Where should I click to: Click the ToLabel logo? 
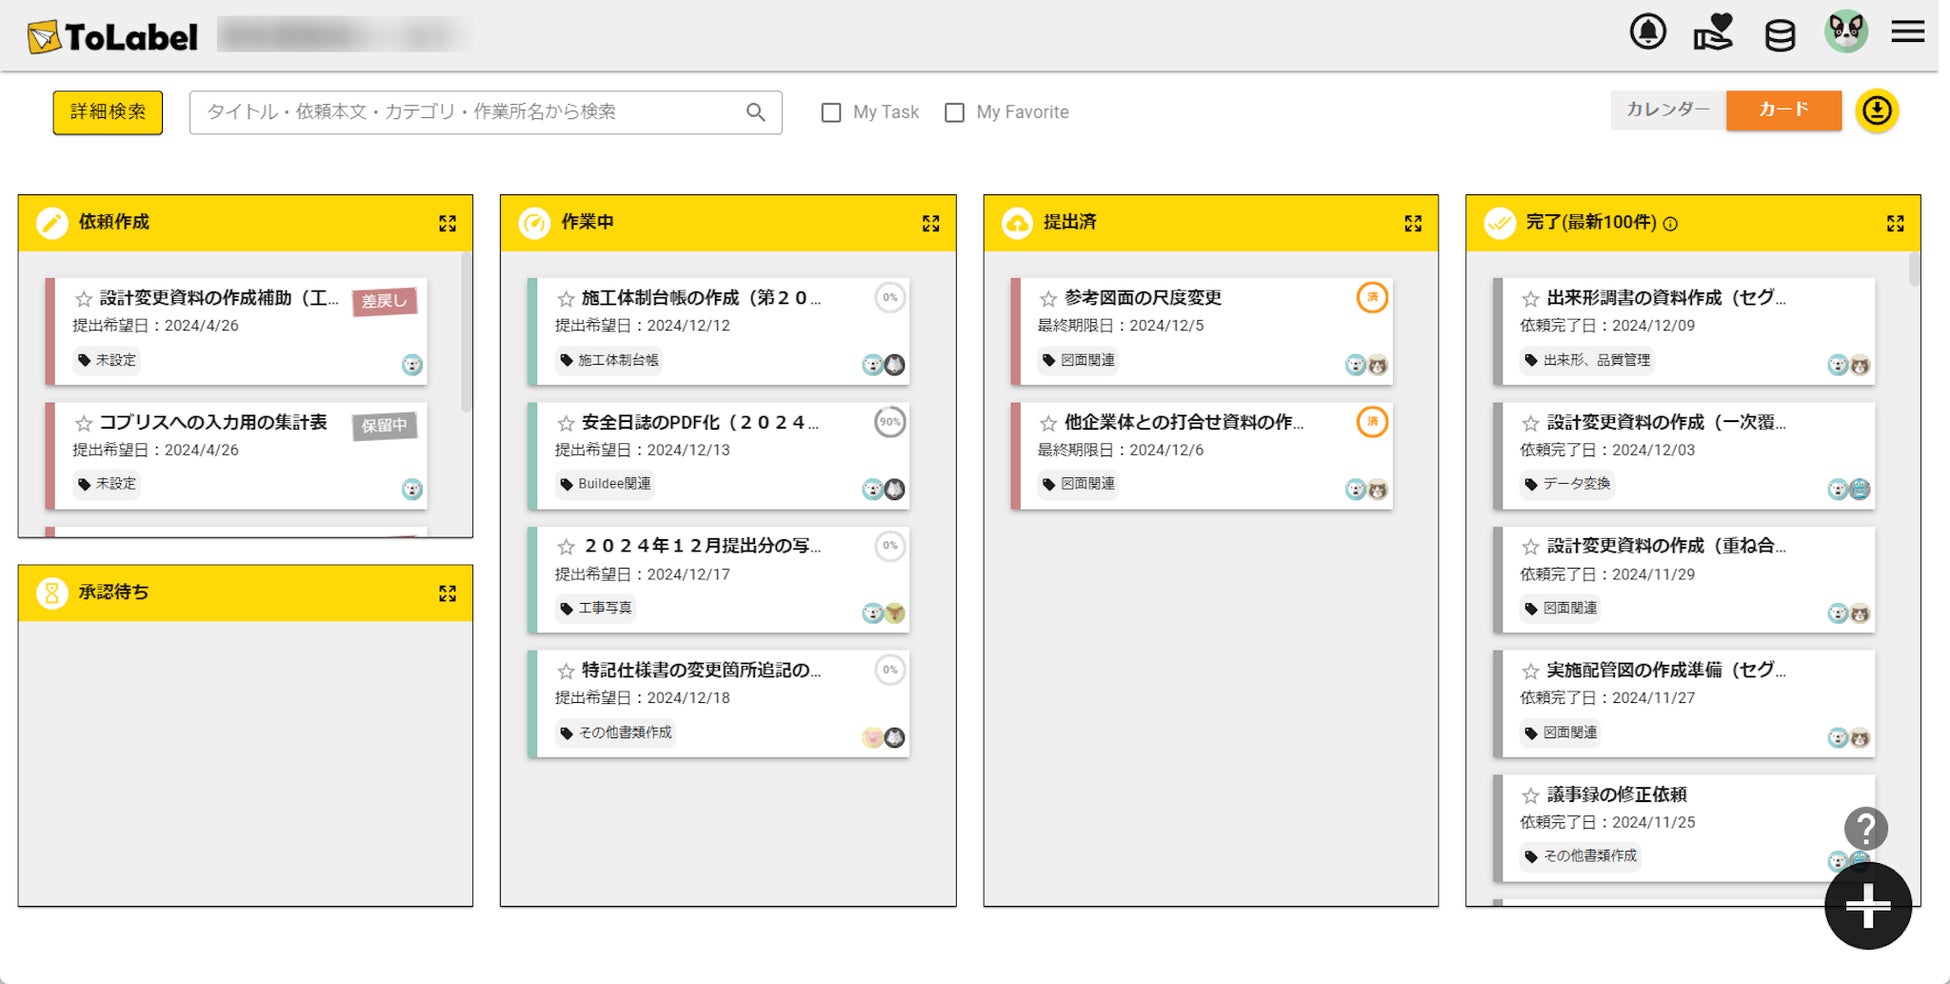click(112, 37)
